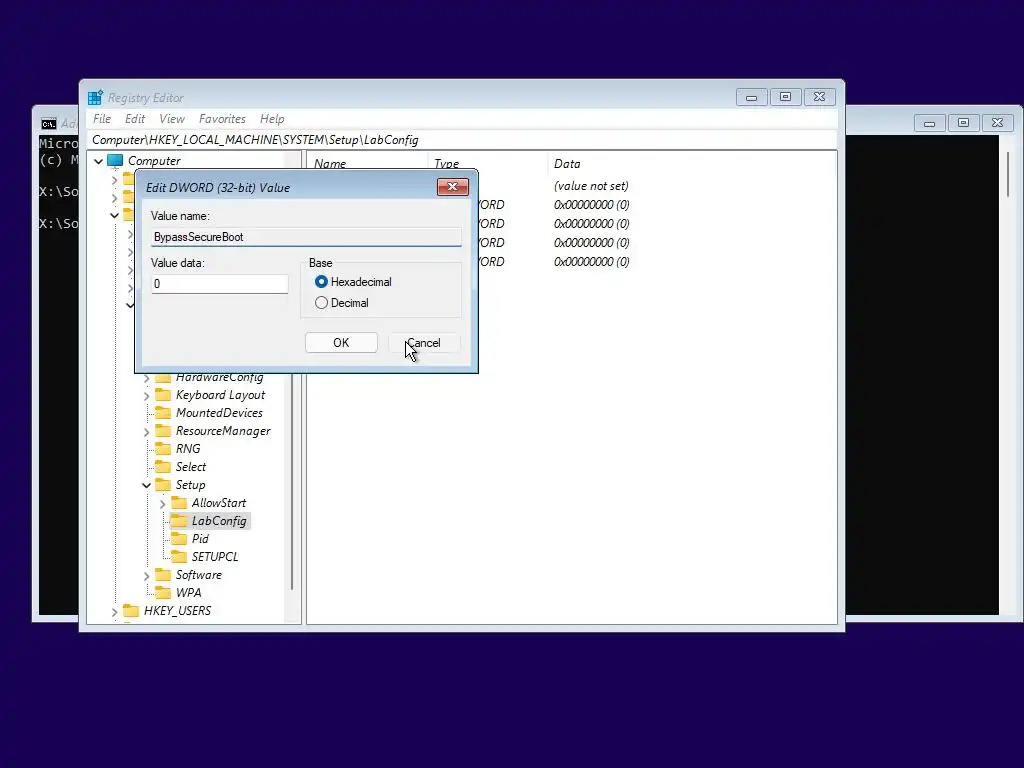Click the WPA folder icon
Viewport: 1024px width, 768px height.
pos(163,592)
